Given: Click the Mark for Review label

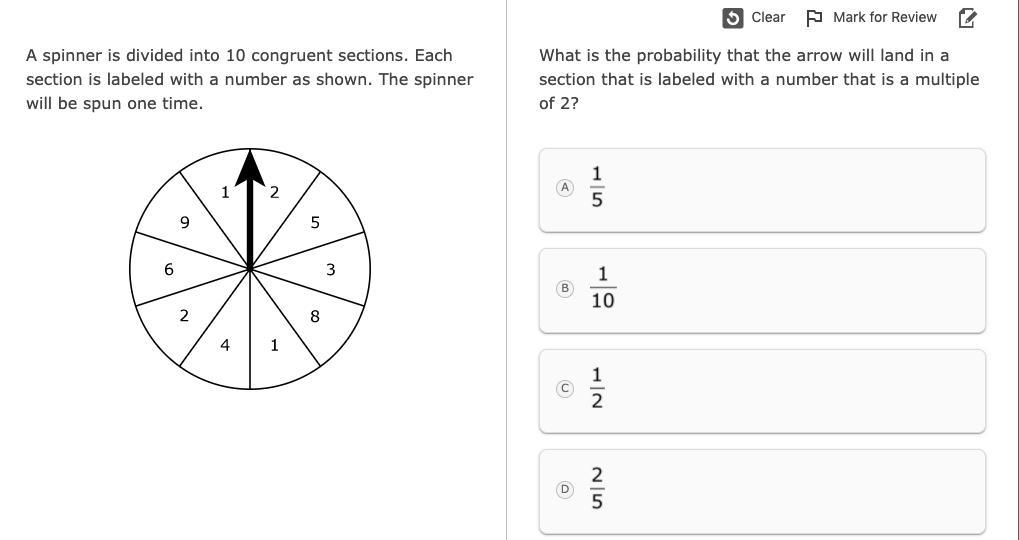Looking at the screenshot, I should (x=884, y=18).
